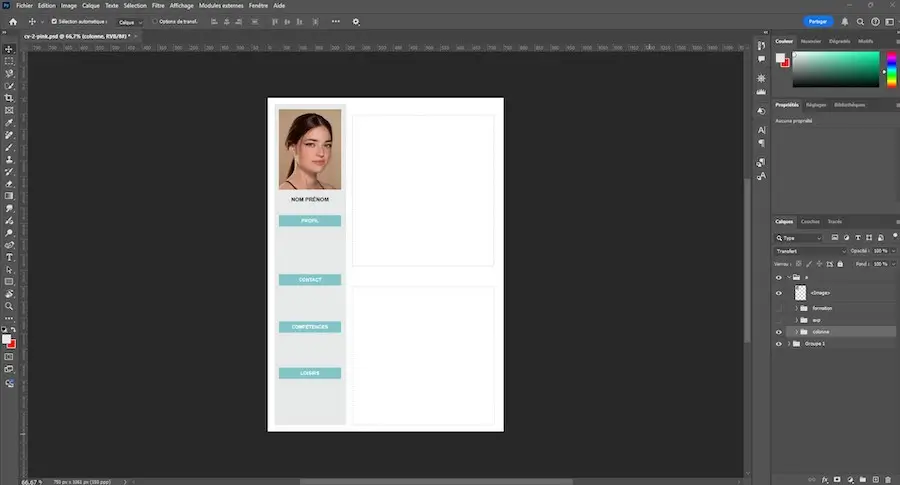Toggle visibility of the top group
Viewport: 900px width, 485px height.
click(x=779, y=277)
